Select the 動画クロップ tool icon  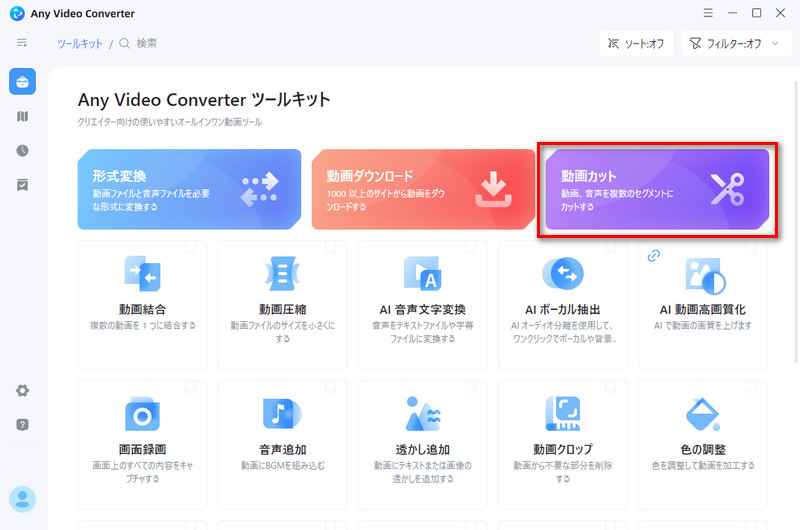point(563,414)
